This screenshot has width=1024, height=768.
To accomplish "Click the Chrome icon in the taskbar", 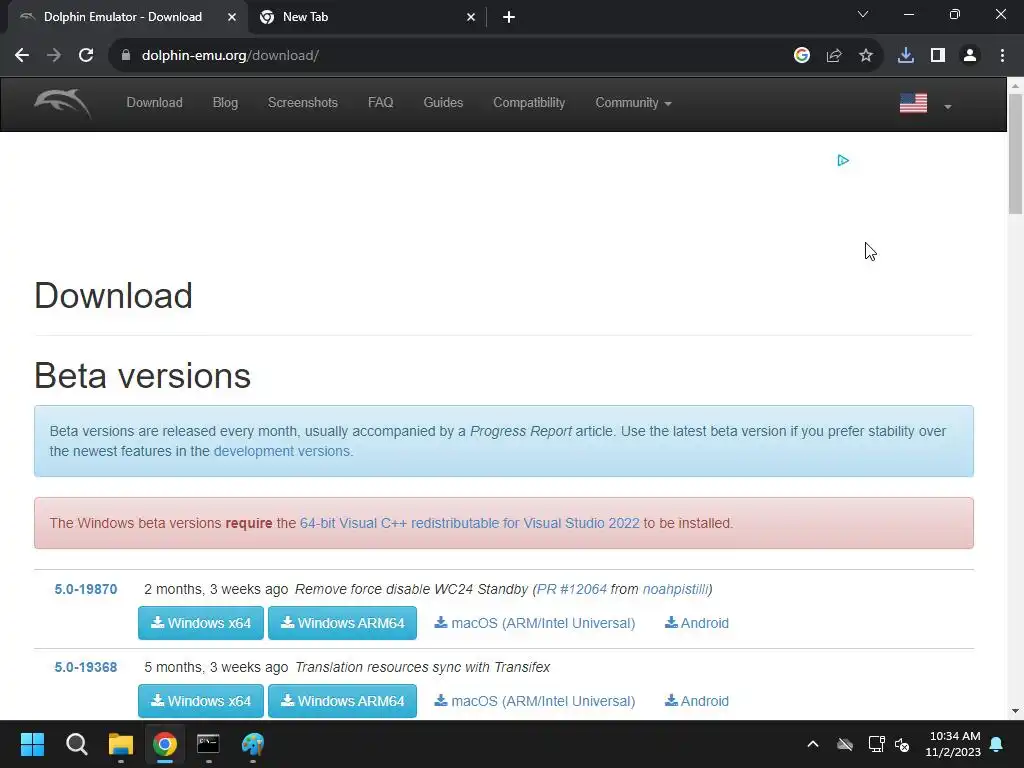I will (x=165, y=744).
